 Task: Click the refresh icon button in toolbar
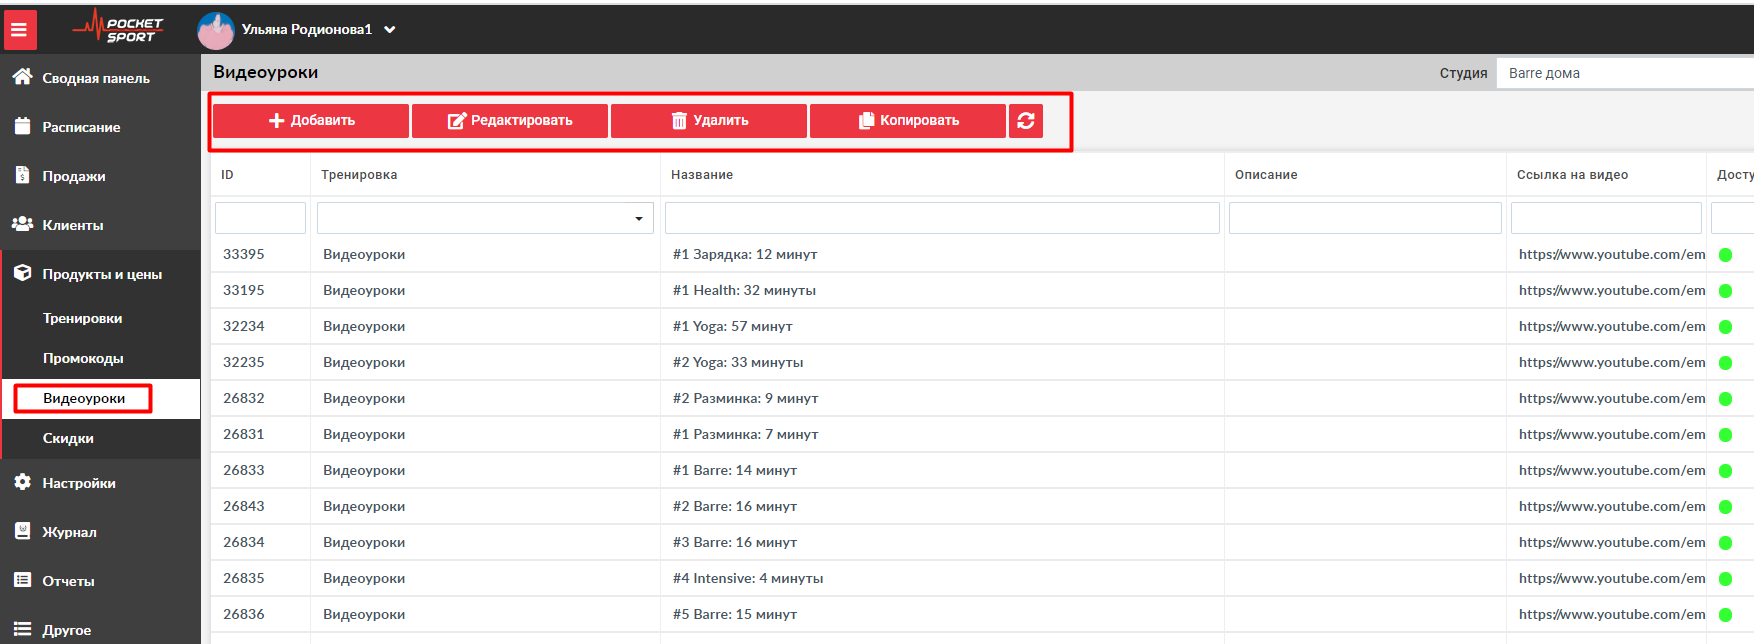1025,121
